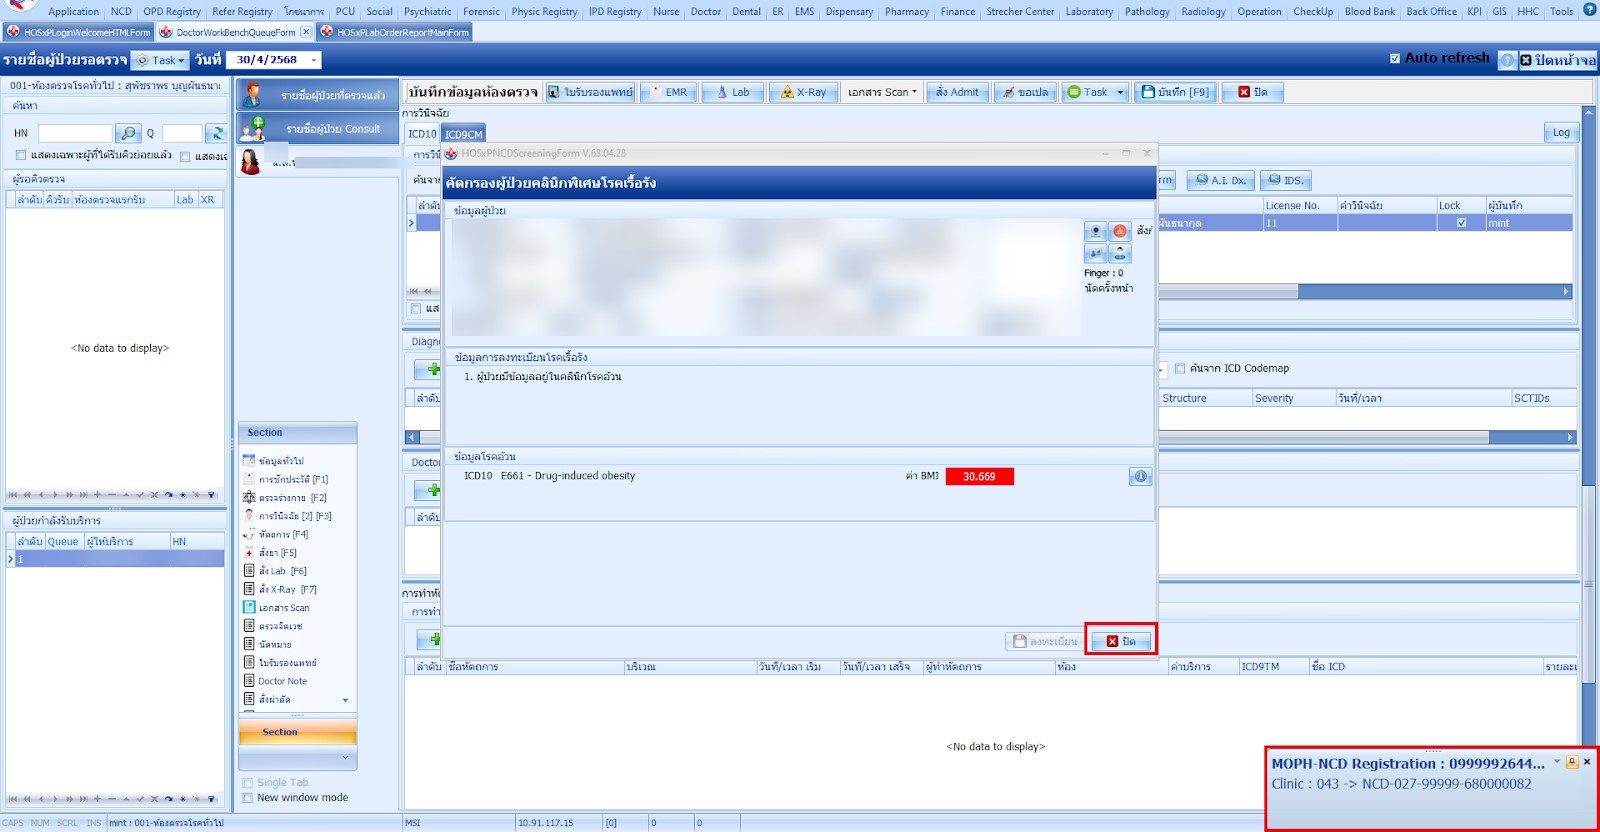Screen dimensions: 1600x832
Task: Click the HN search input field
Action: point(75,133)
